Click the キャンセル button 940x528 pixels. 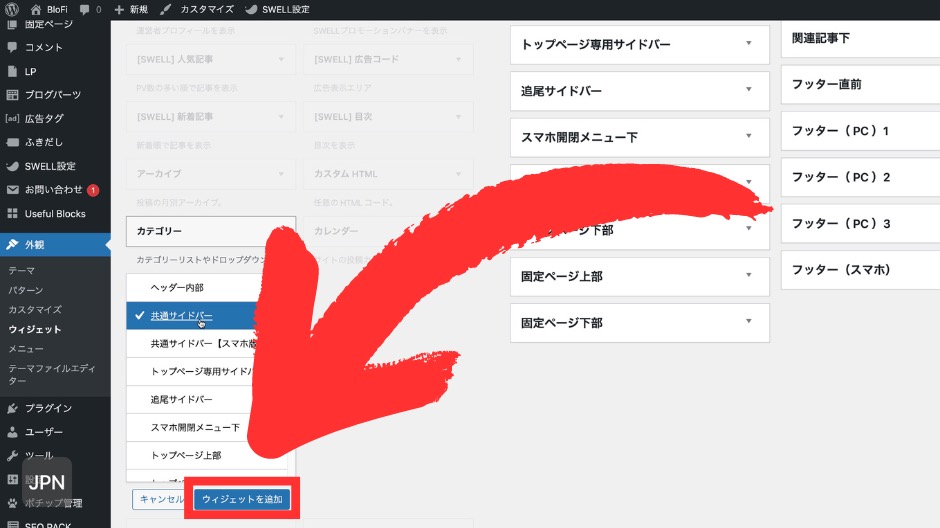pyautogui.click(x=161, y=499)
